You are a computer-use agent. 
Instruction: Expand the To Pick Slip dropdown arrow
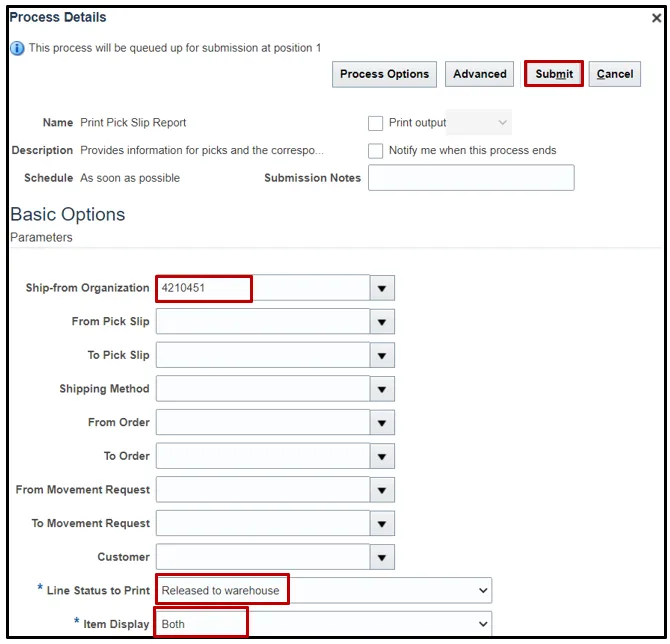pos(382,356)
